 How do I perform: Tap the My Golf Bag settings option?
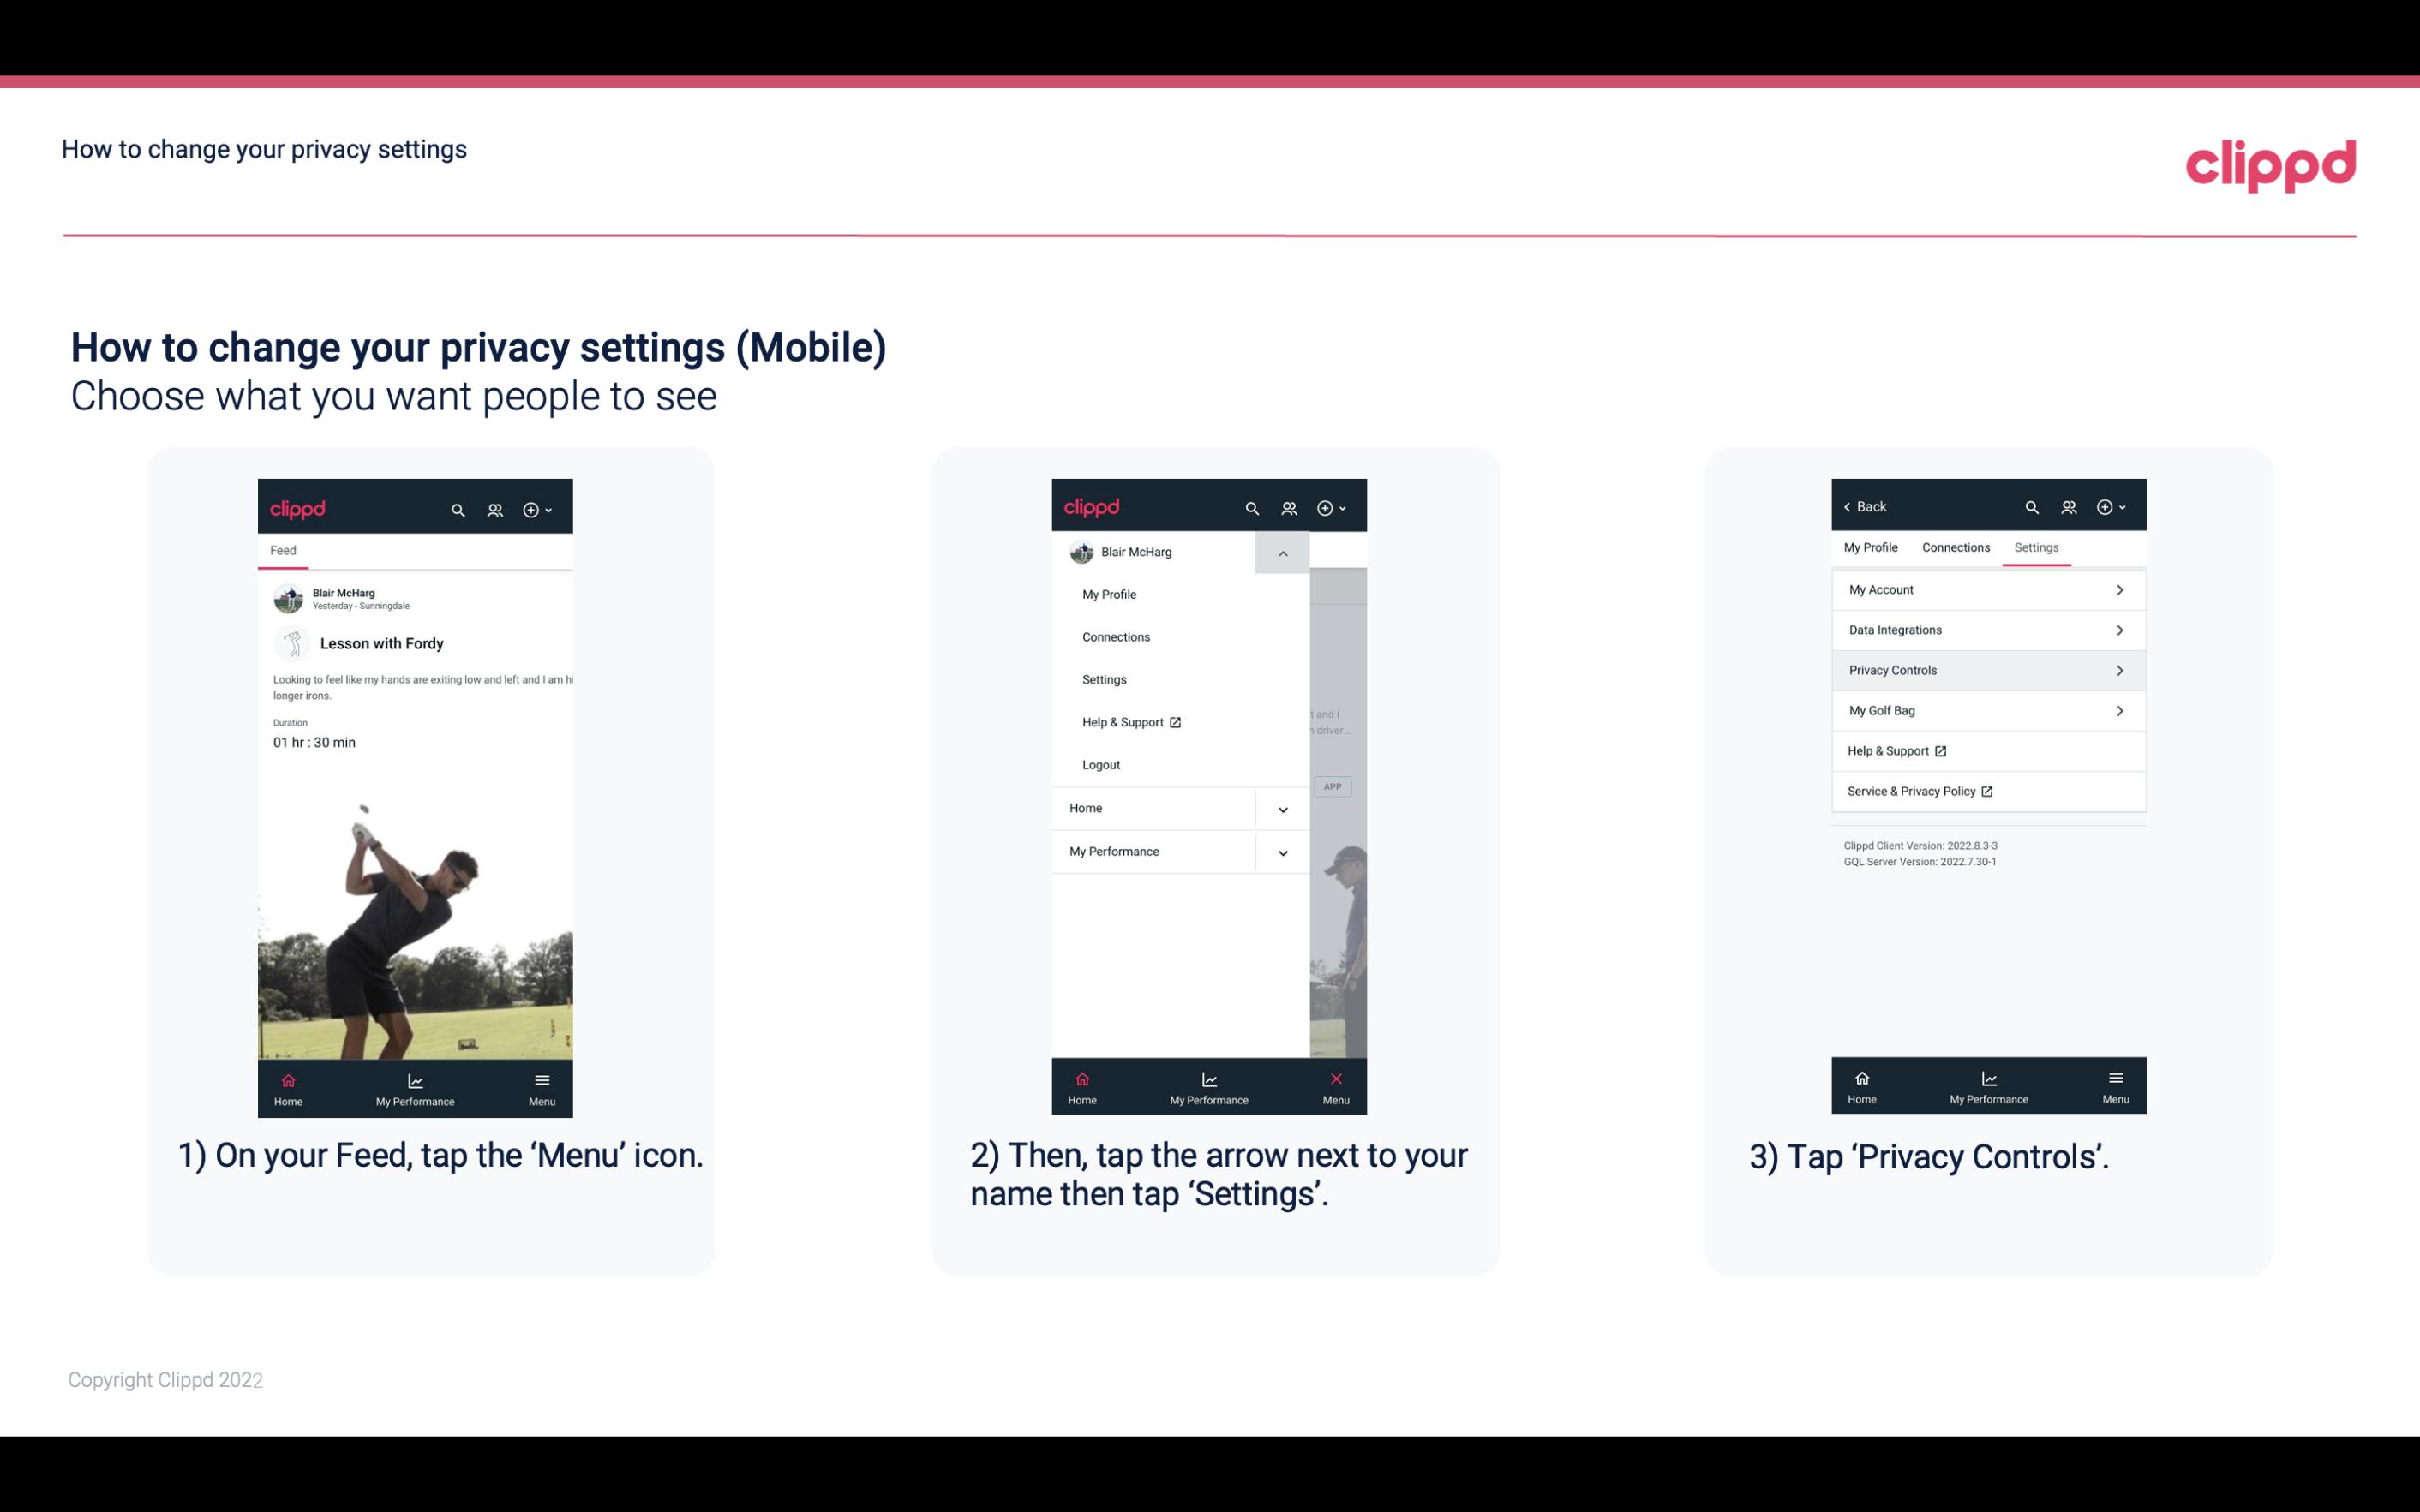[x=1986, y=709]
